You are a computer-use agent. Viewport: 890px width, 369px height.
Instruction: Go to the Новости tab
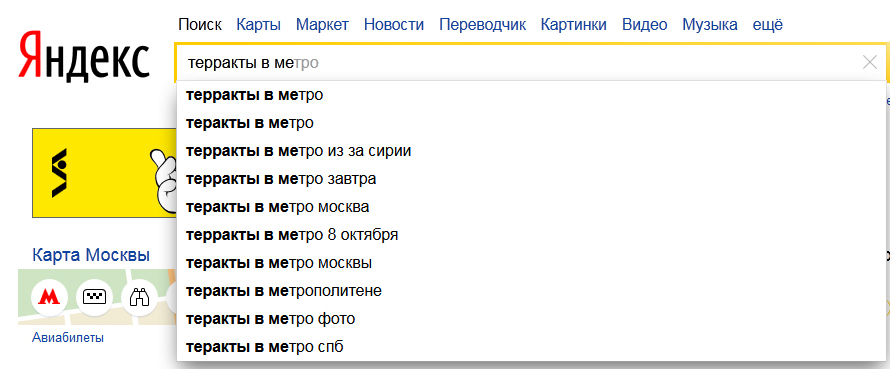(393, 25)
